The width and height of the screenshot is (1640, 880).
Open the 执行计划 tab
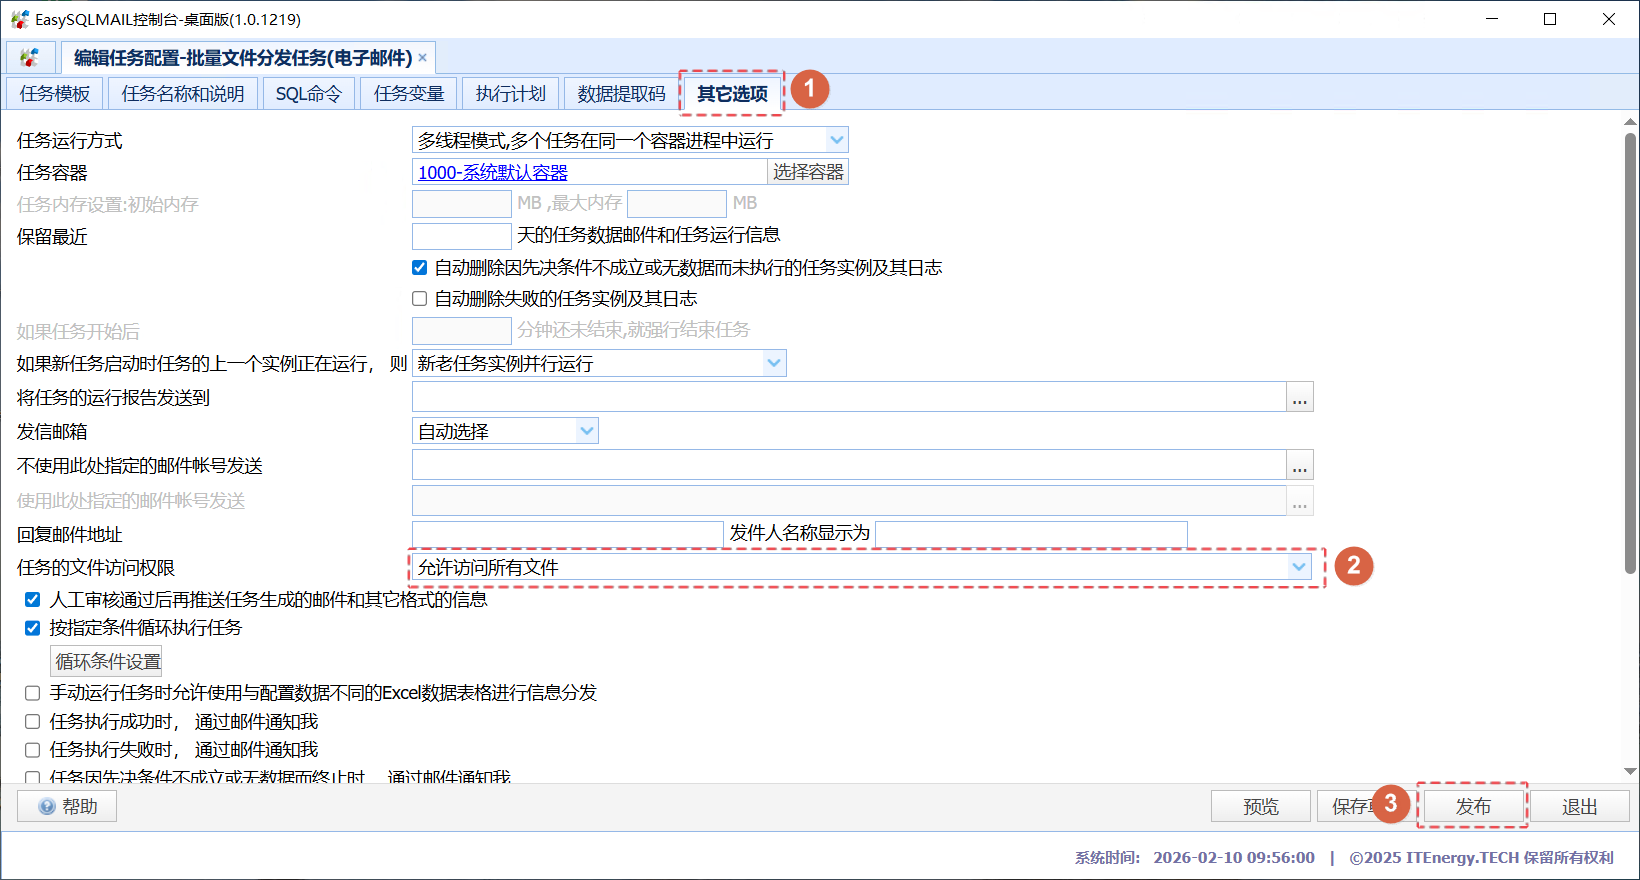click(x=510, y=94)
